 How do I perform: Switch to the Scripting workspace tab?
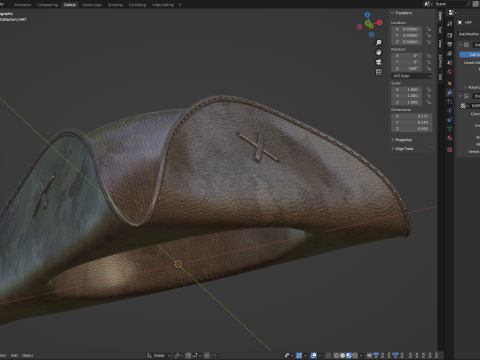[115, 5]
